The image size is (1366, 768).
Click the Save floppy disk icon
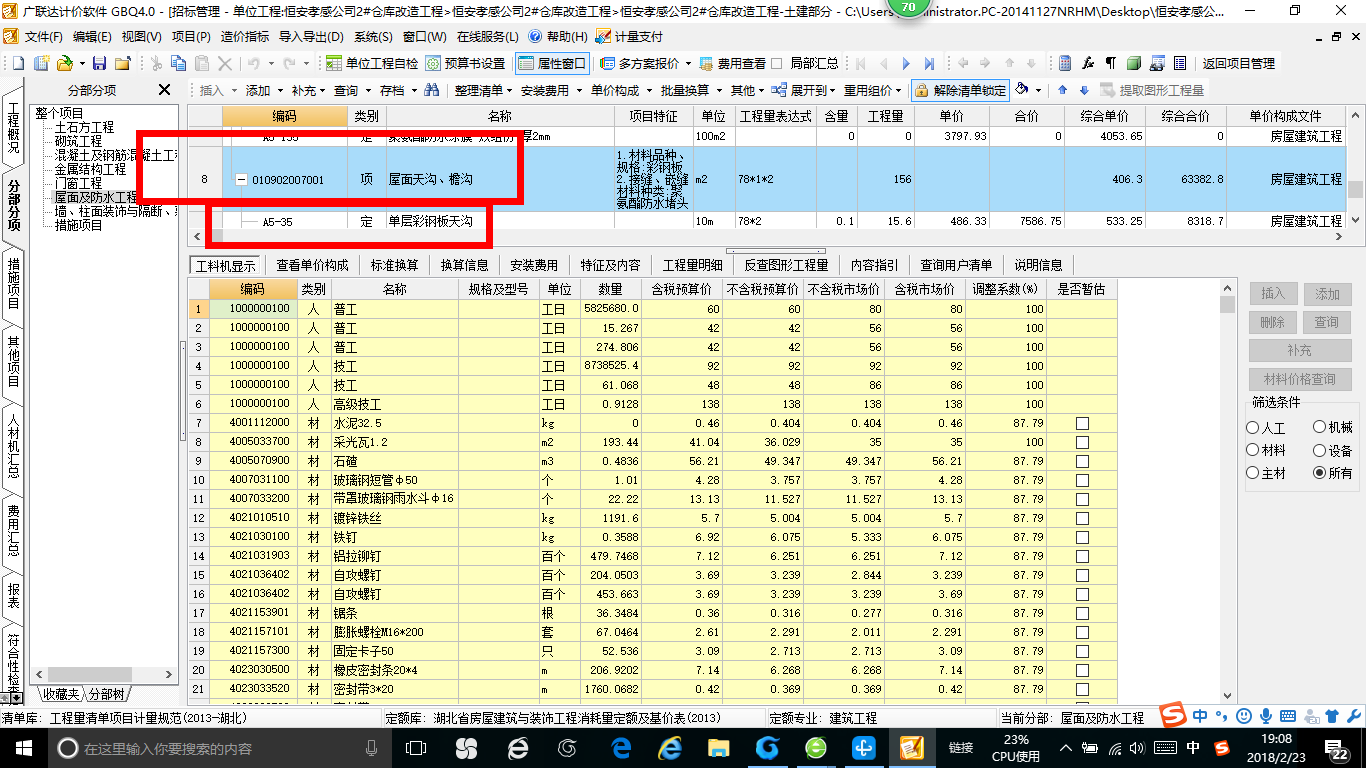click(x=99, y=63)
